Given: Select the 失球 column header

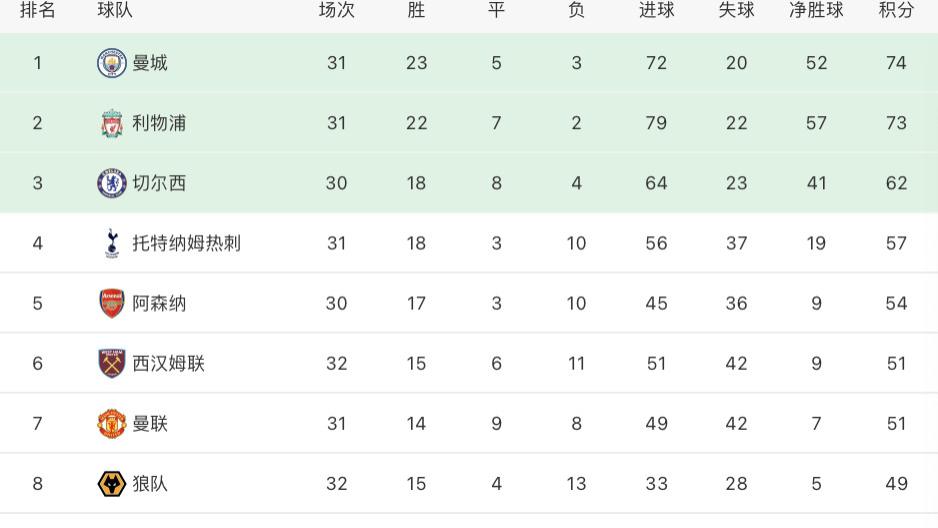Looking at the screenshot, I should [736, 10].
